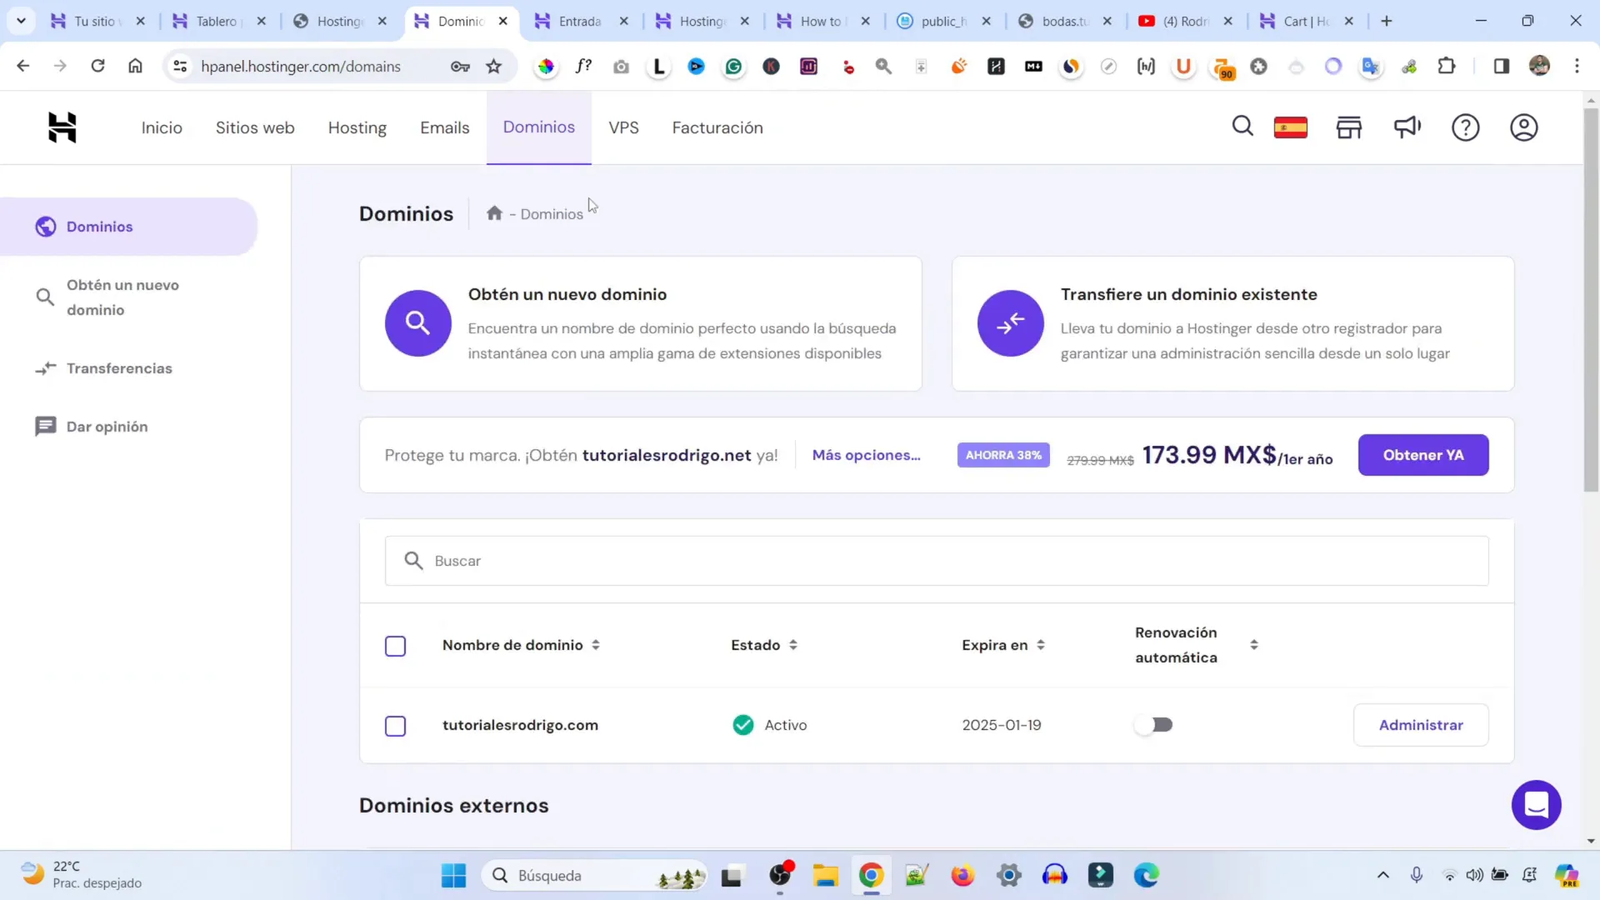Open Grammarly extension icon
Viewport: 1600px width, 900px height.
pyautogui.click(x=733, y=66)
